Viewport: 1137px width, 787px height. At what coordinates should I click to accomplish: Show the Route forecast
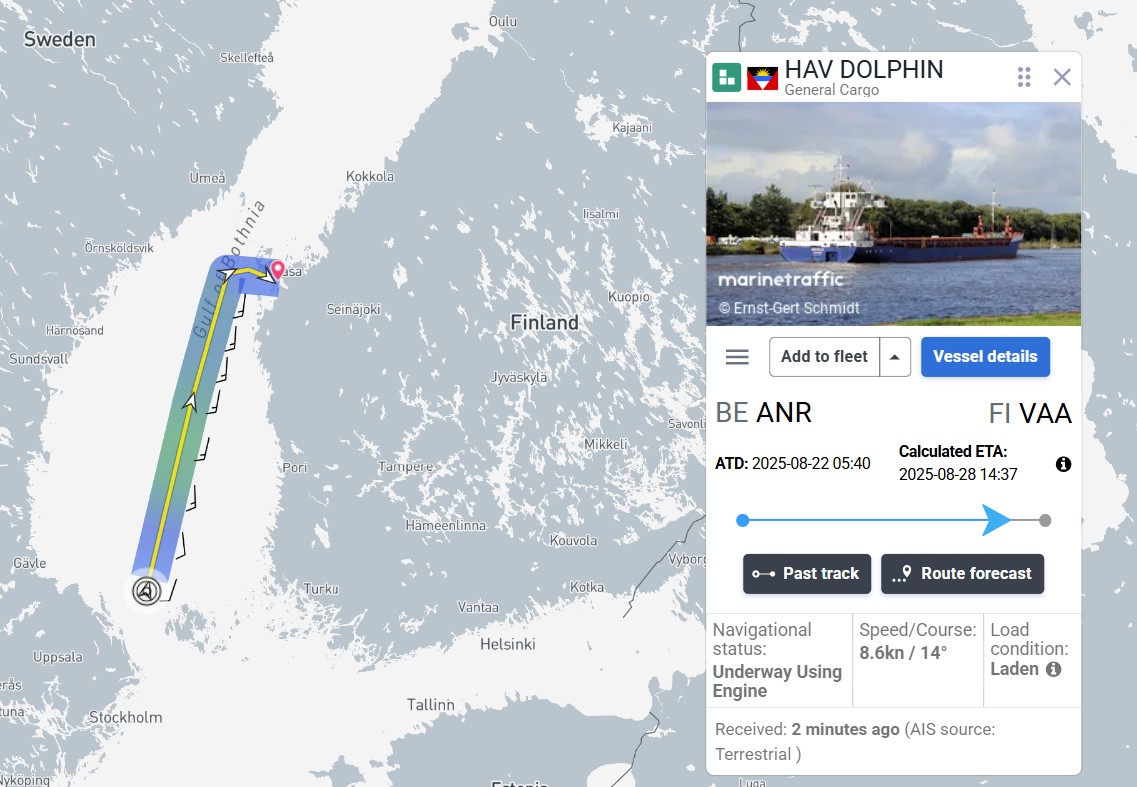(962, 574)
